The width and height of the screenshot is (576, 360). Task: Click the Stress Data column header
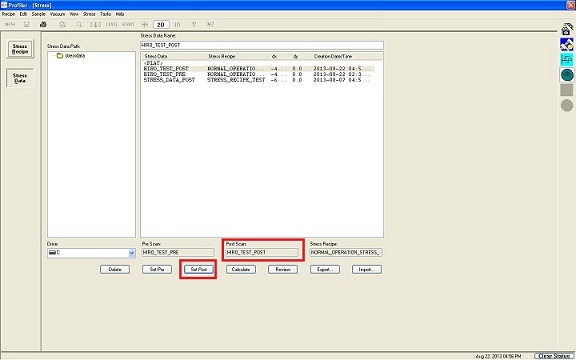tap(173, 56)
